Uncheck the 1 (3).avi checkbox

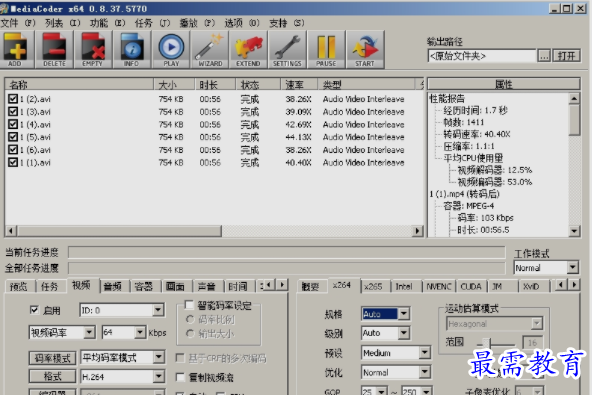[x=13, y=112]
